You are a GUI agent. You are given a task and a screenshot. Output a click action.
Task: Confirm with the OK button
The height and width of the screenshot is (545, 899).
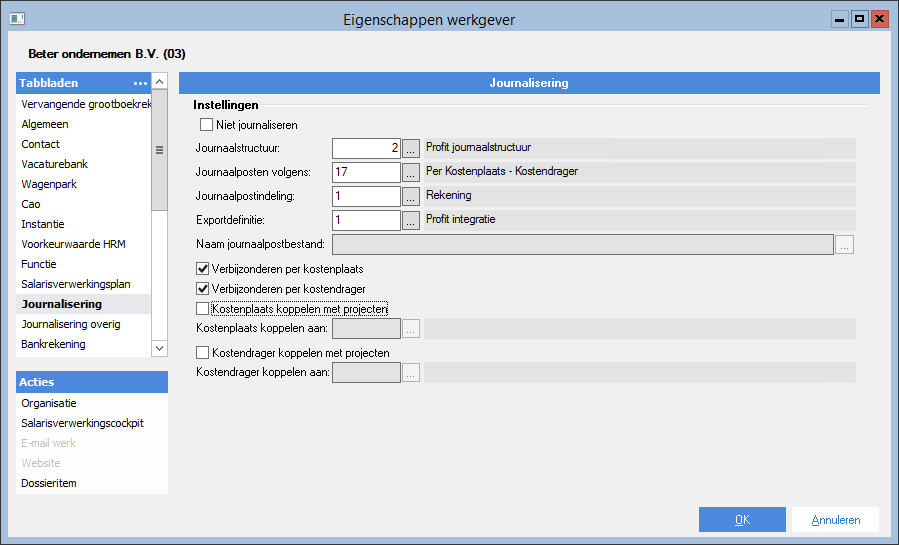pyautogui.click(x=742, y=520)
